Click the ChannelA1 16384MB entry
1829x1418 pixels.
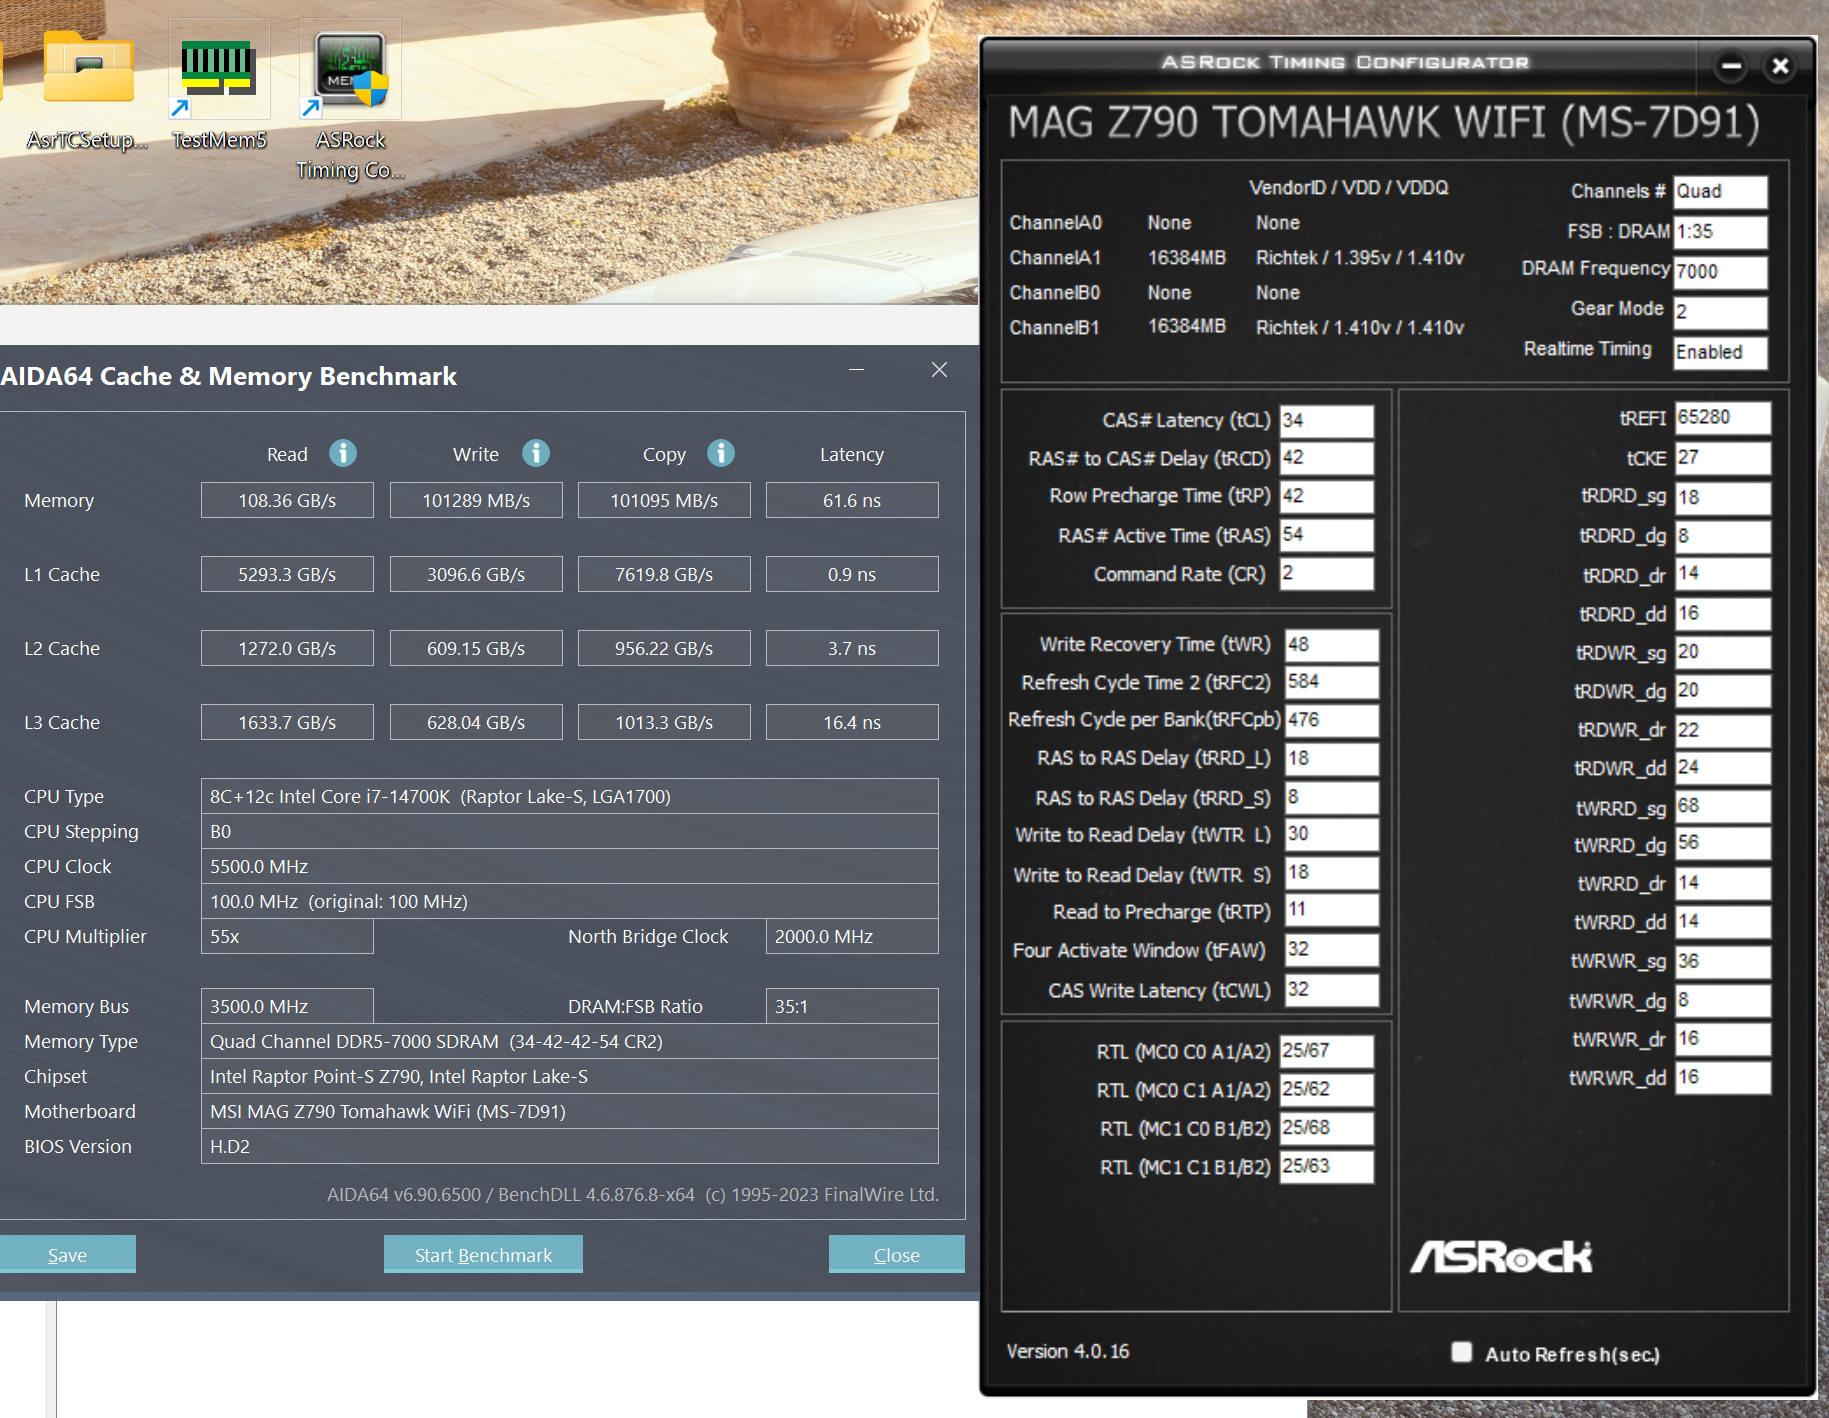point(1187,258)
